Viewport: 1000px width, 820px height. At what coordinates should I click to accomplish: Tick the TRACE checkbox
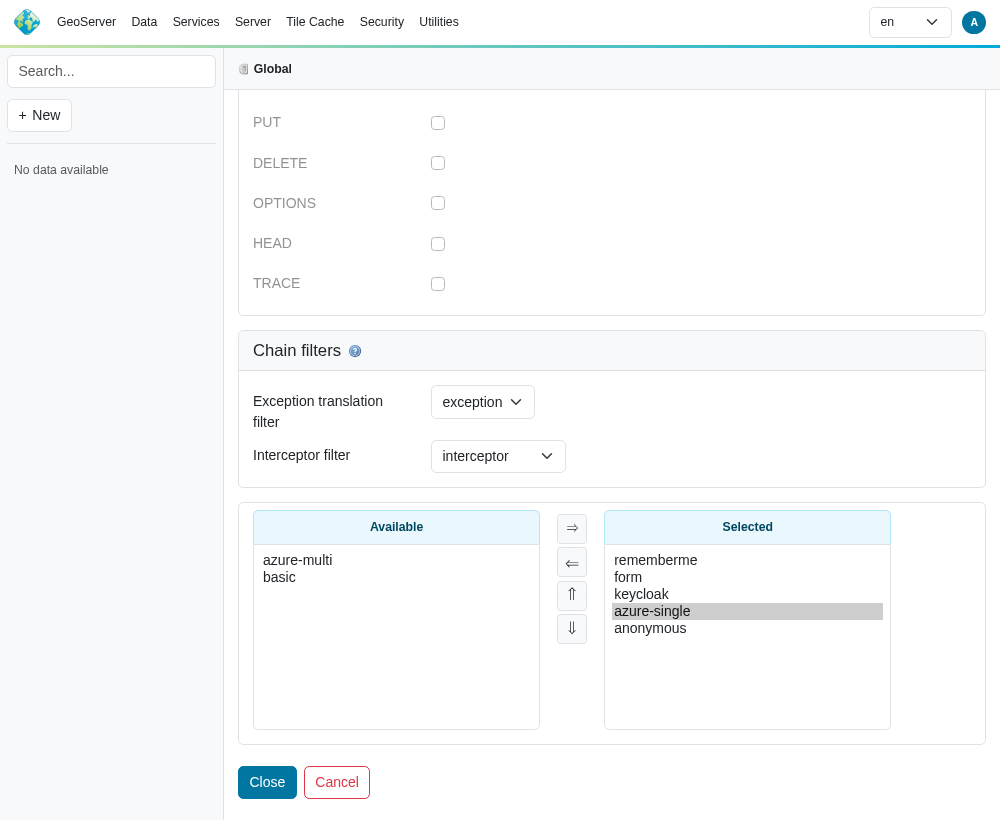[438, 284]
